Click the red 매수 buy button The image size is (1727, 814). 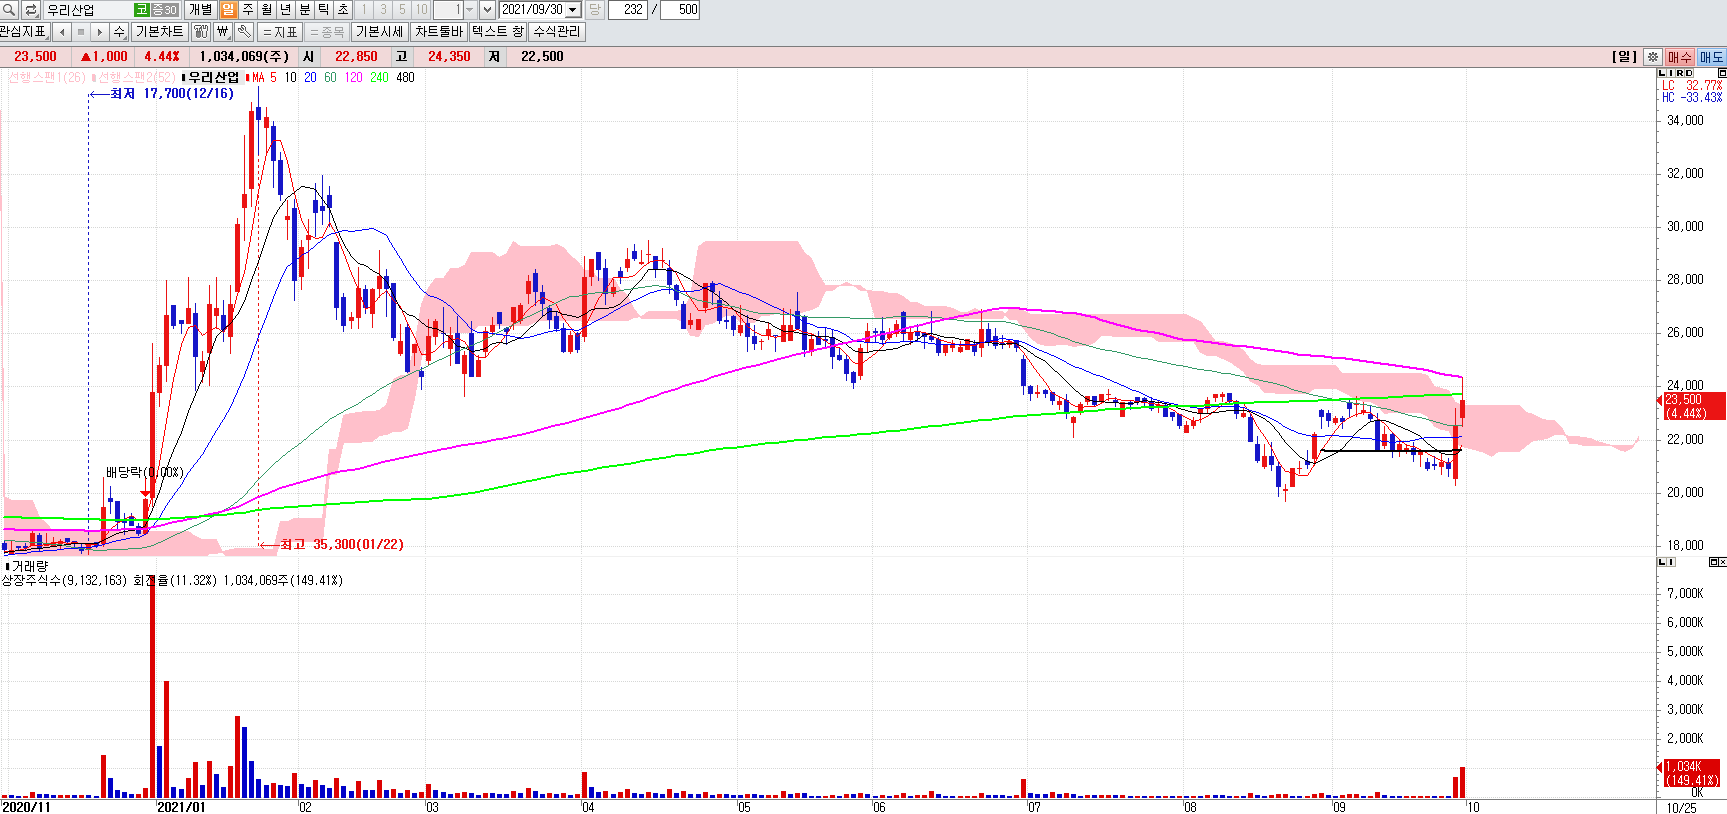[x=1680, y=57]
